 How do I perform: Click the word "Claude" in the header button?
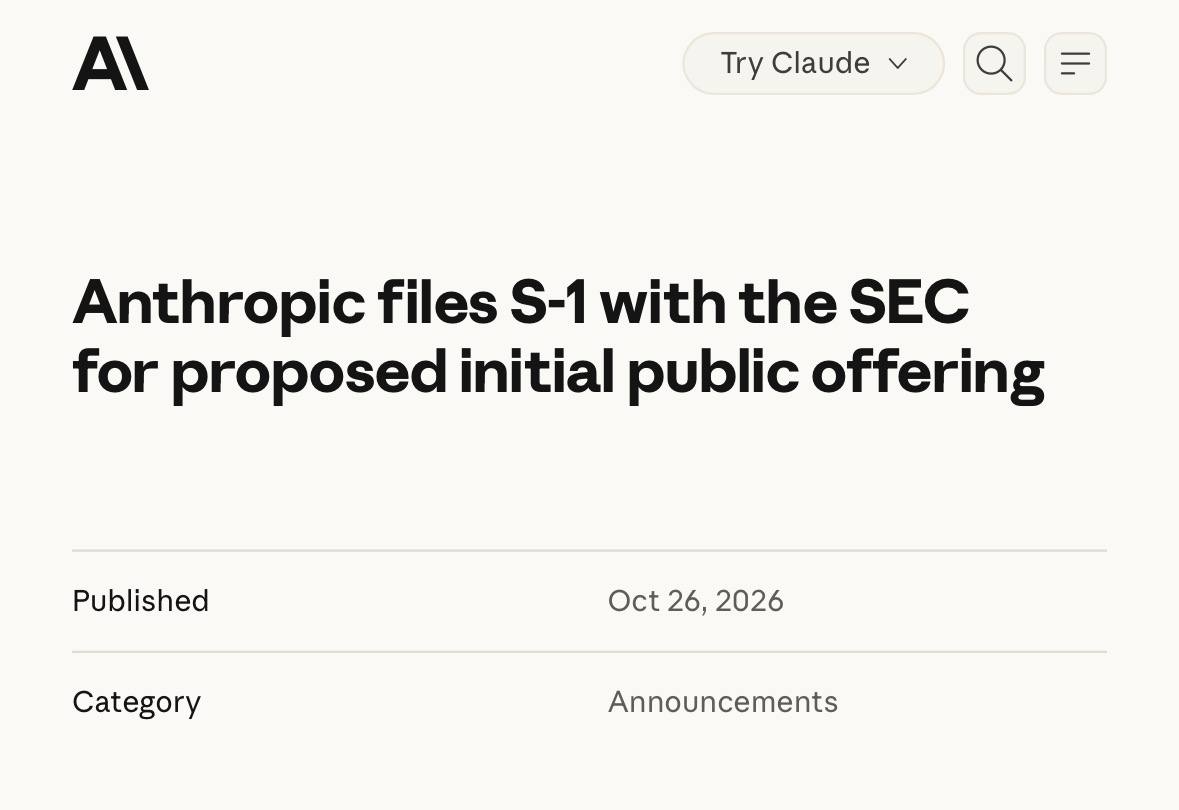(821, 63)
